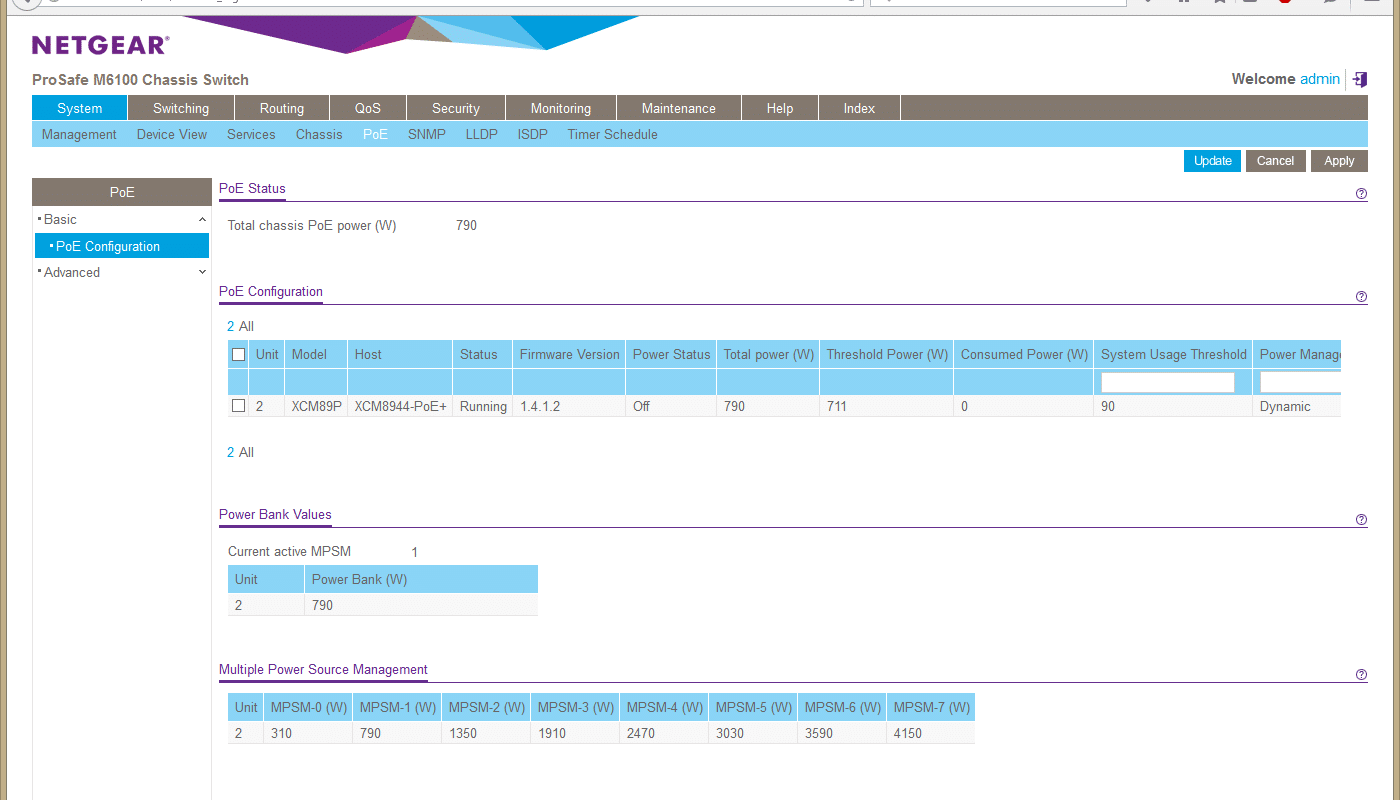The width and height of the screenshot is (1400, 800).
Task: Open the Index tab
Action: 859,108
